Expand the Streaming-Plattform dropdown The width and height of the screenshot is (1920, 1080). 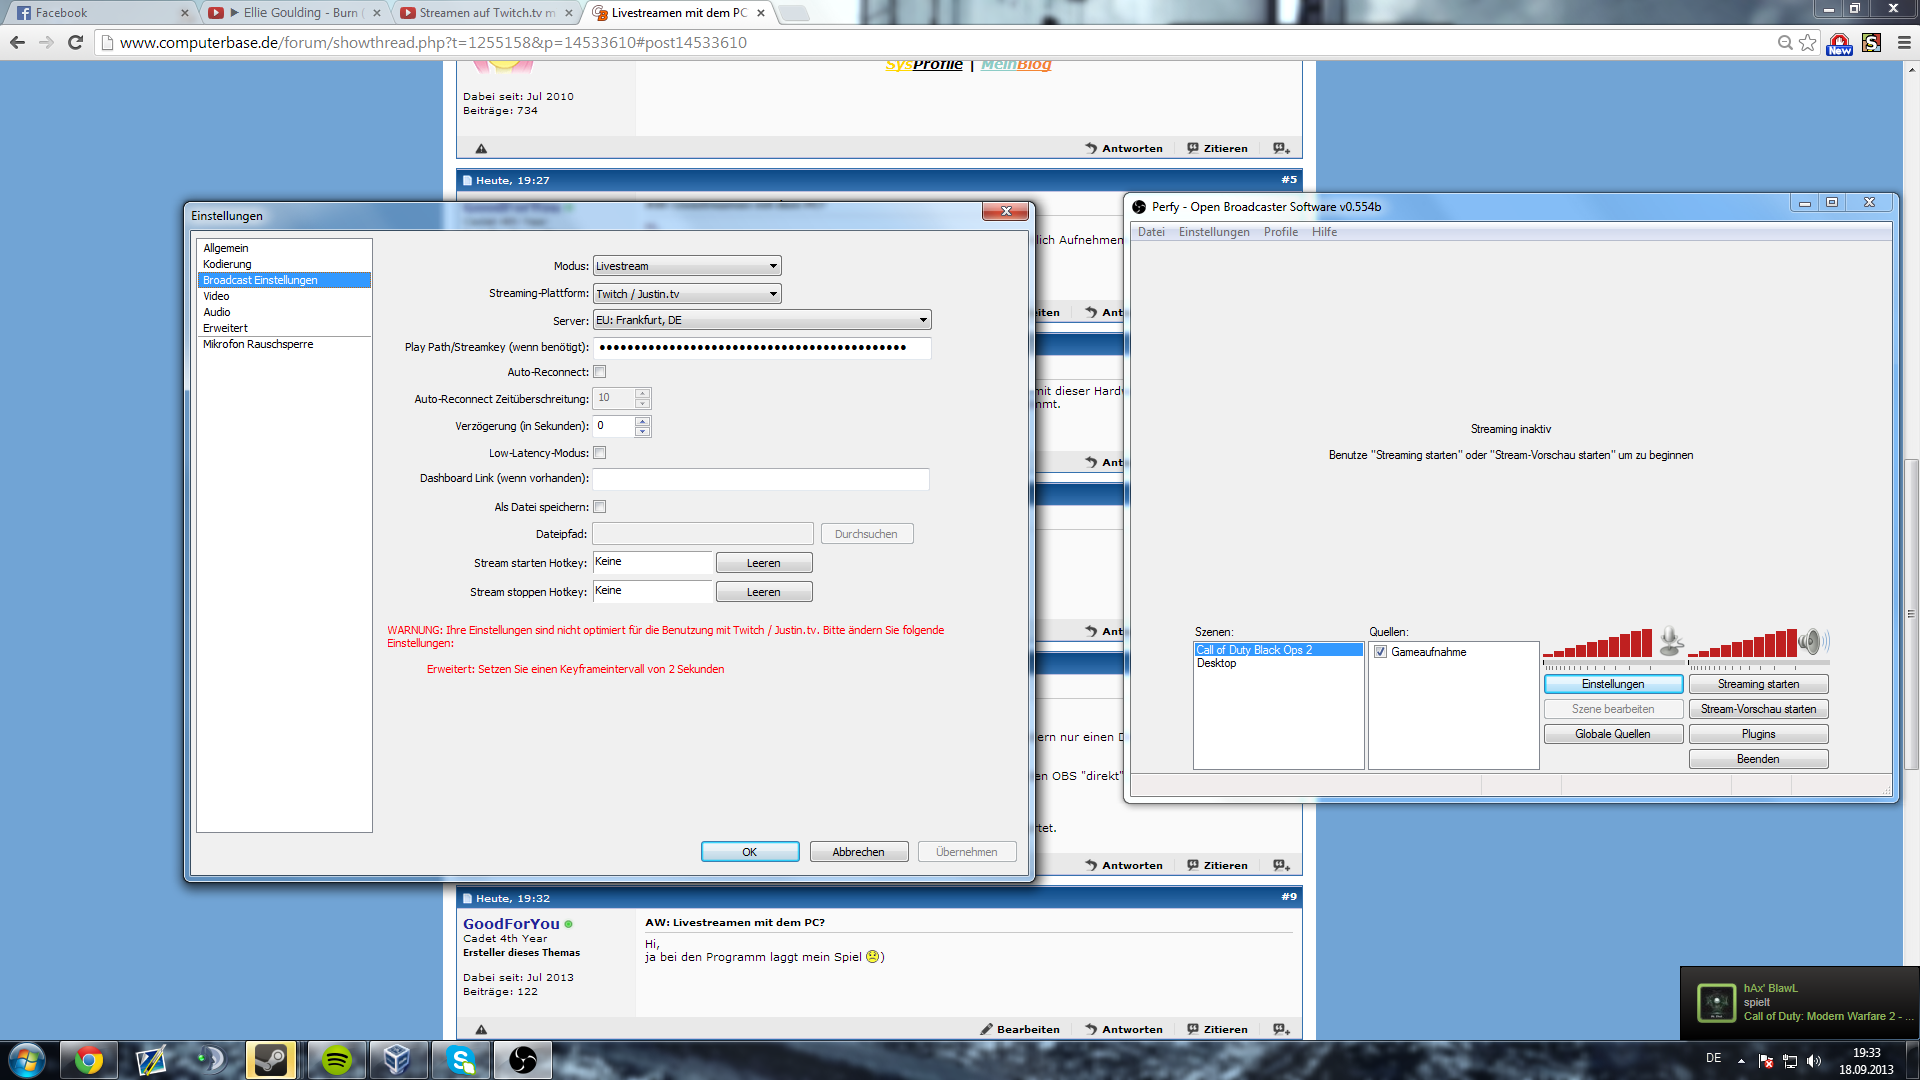(x=686, y=294)
